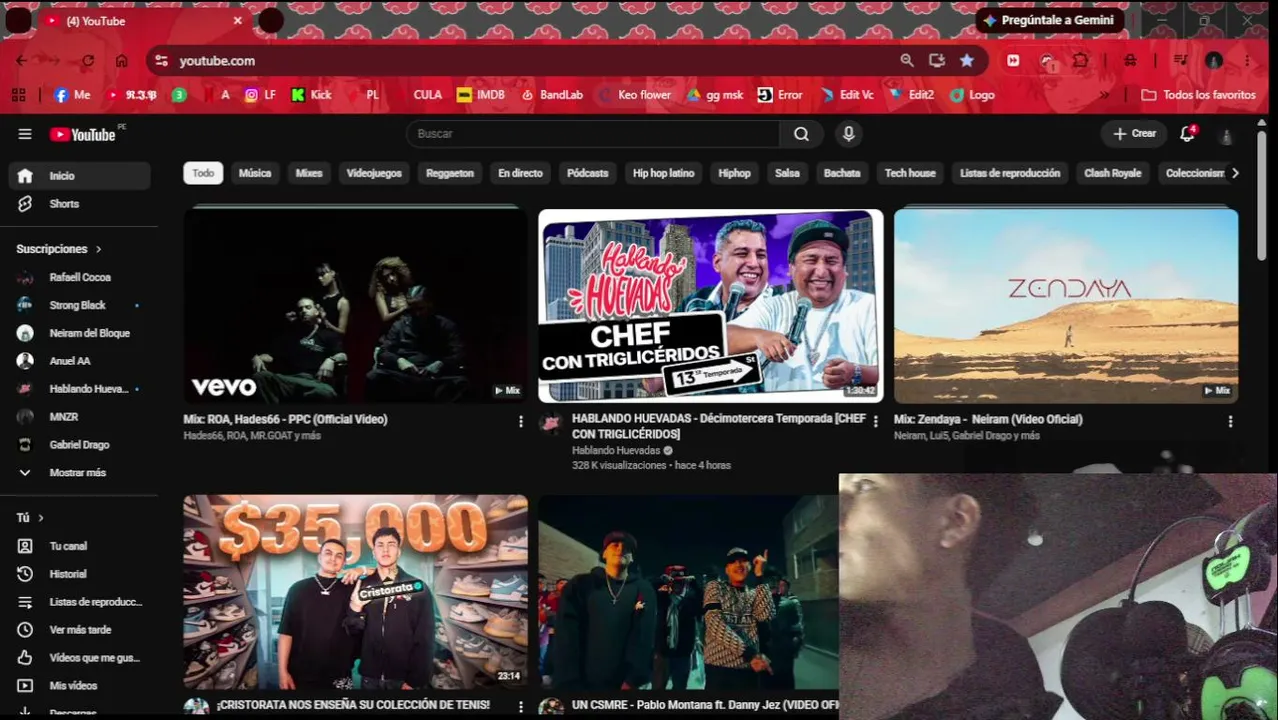Select the Música filter chip
1278x720 pixels.
255,173
